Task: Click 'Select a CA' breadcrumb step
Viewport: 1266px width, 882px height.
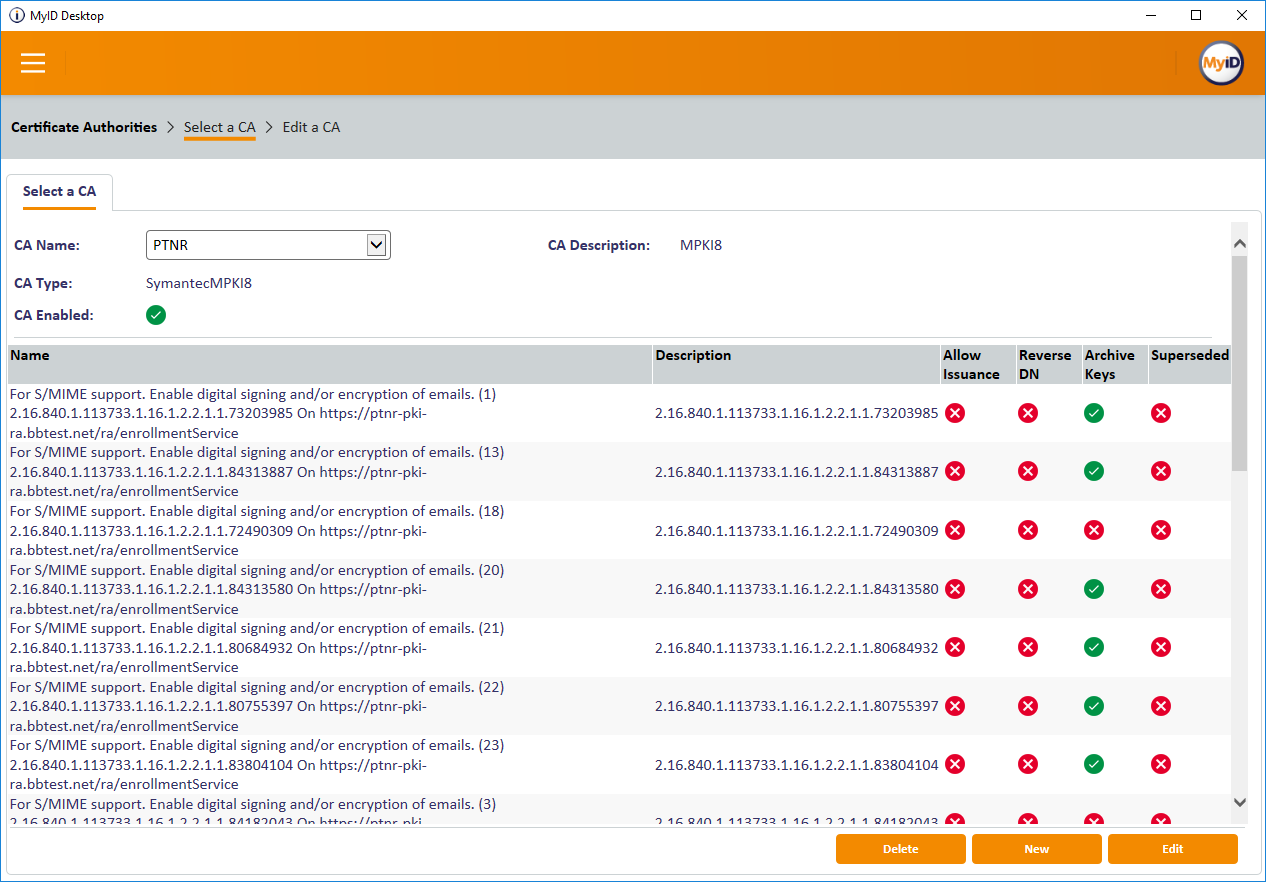Action: [x=220, y=127]
